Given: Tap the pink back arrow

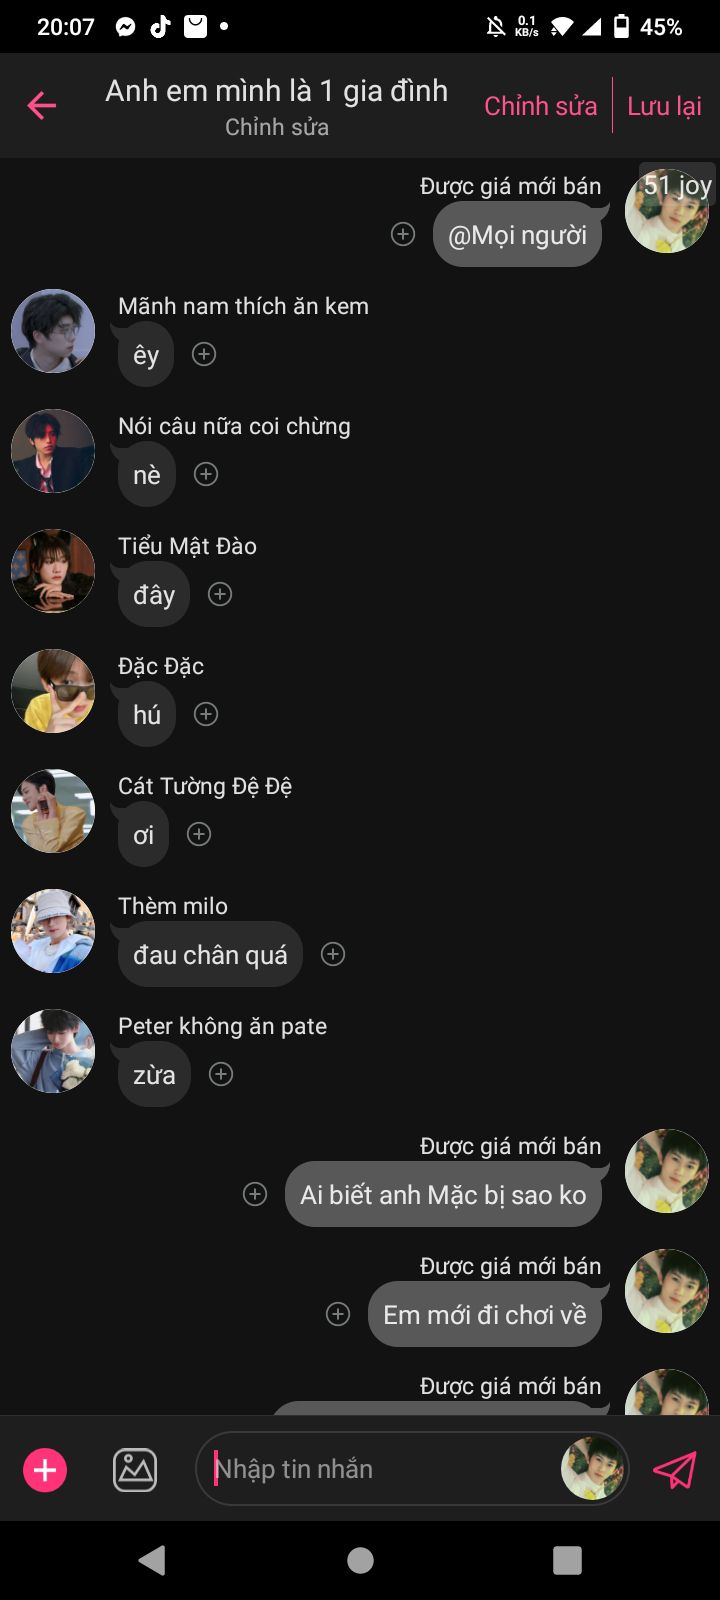Looking at the screenshot, I should click(x=42, y=105).
